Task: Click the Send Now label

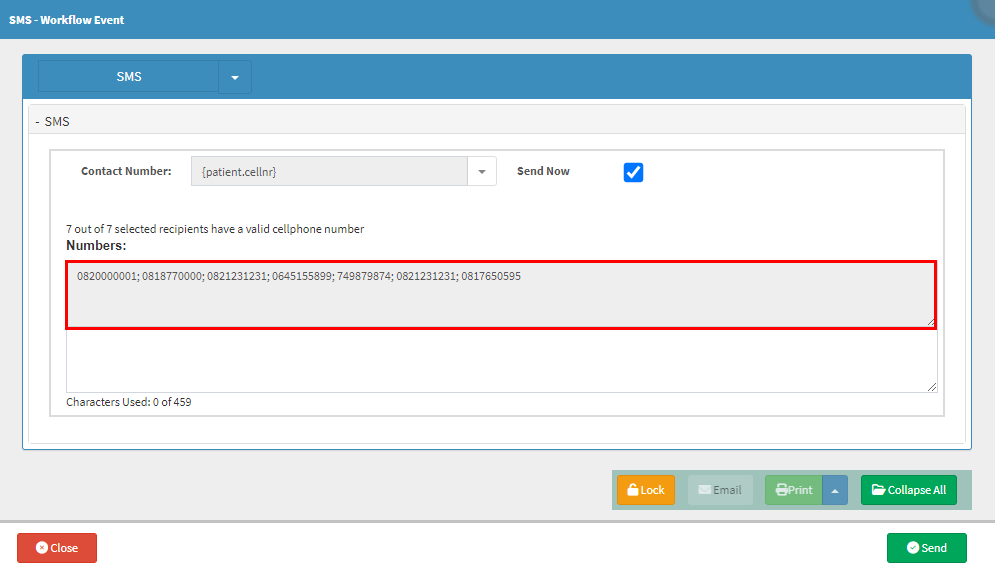Action: pyautogui.click(x=543, y=171)
